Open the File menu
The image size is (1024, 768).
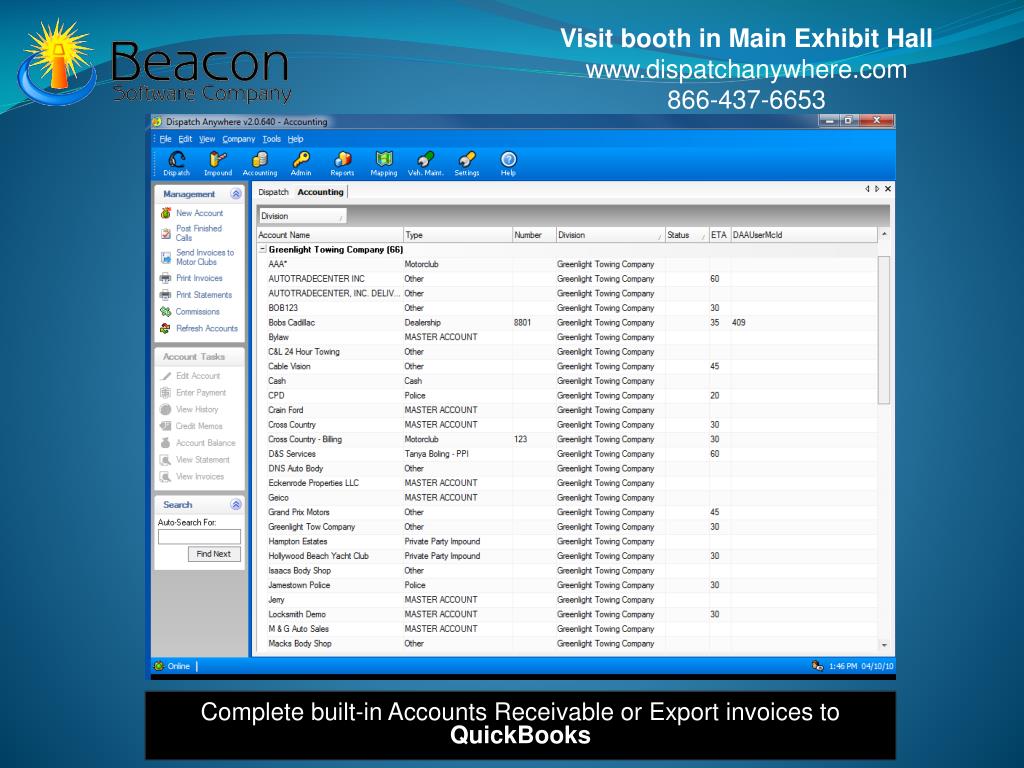165,139
